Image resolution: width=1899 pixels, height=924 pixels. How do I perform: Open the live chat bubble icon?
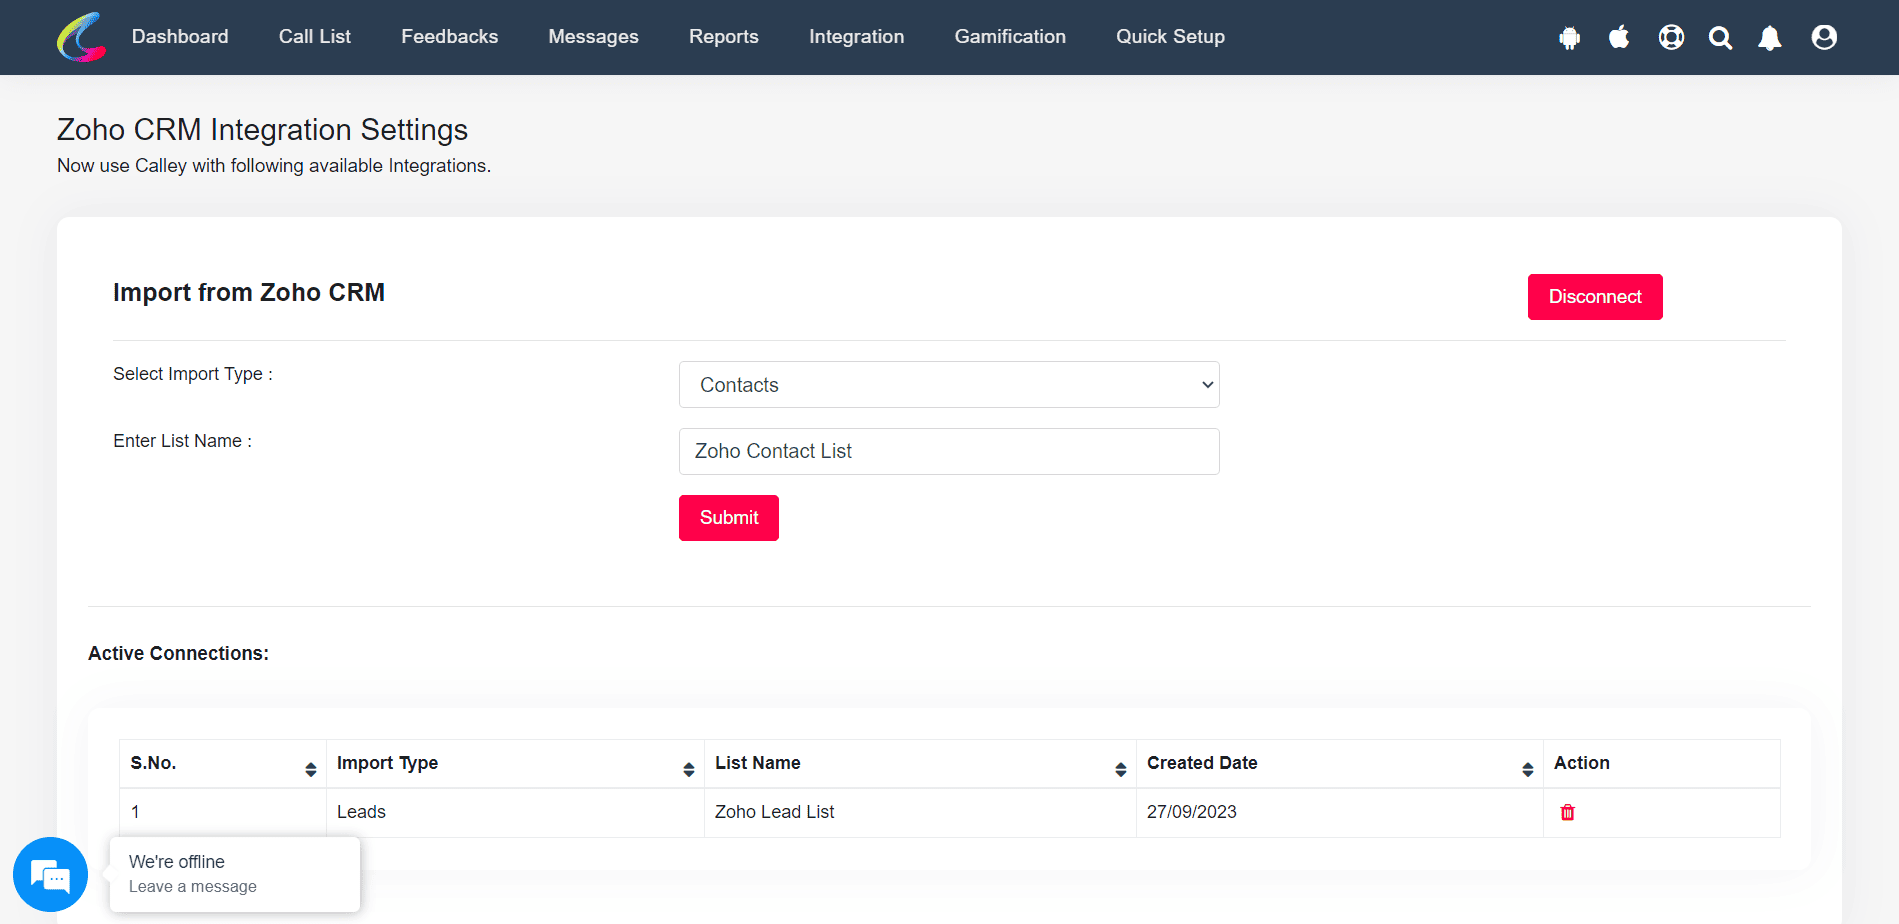click(50, 874)
